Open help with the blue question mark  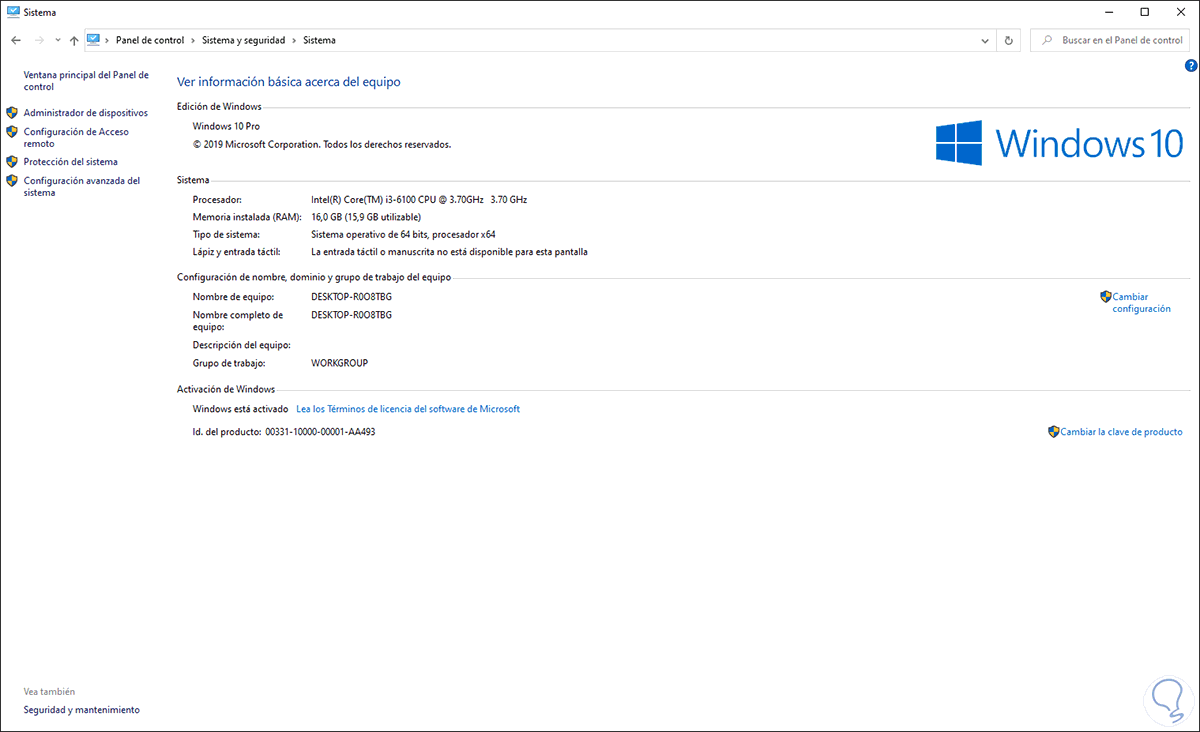point(1190,66)
